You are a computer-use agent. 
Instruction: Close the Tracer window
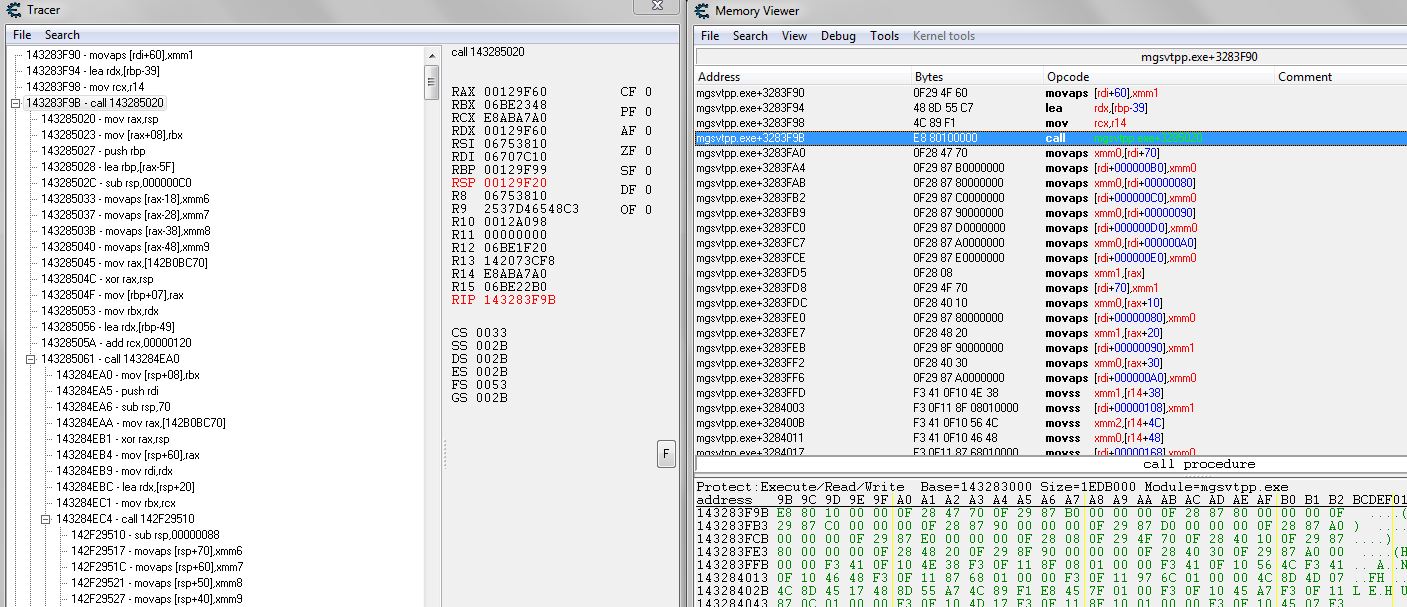pyautogui.click(x=657, y=8)
